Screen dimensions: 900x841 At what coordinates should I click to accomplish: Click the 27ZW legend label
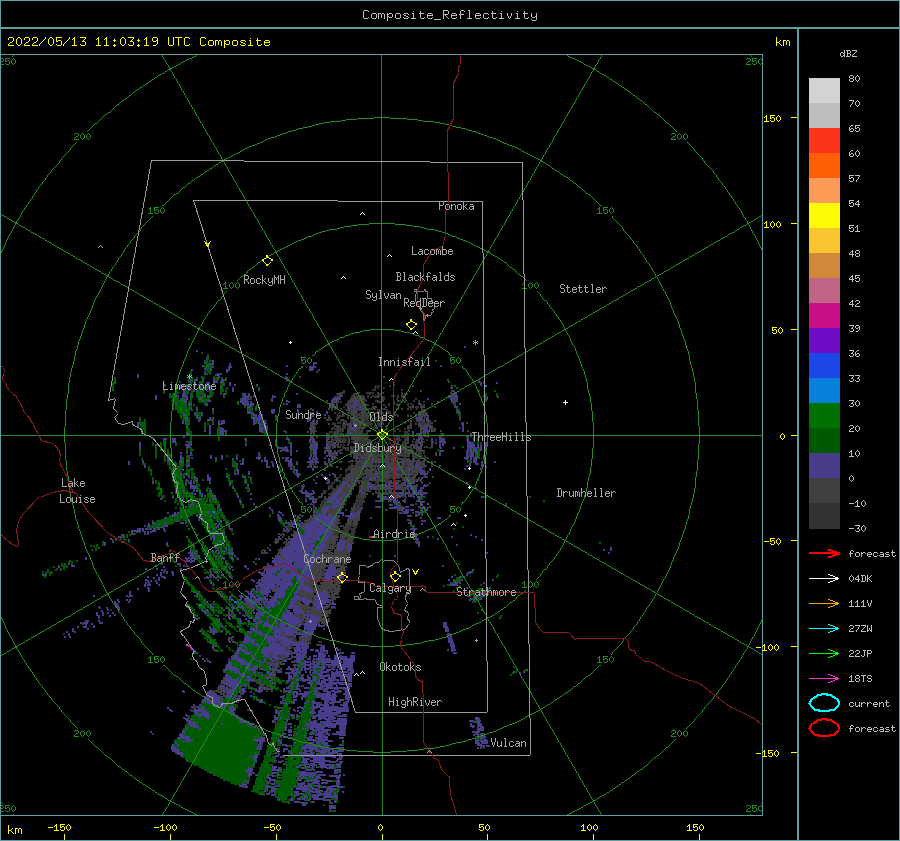coord(860,629)
